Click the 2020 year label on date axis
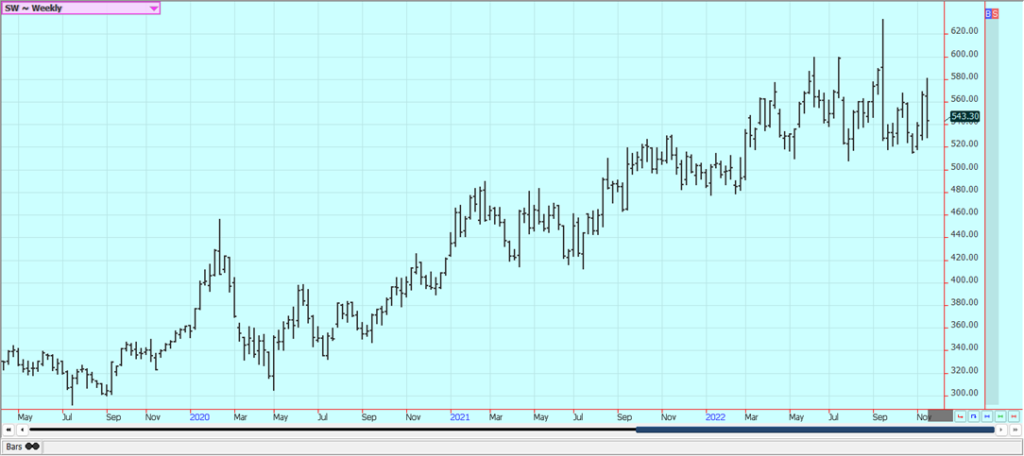 (200, 416)
